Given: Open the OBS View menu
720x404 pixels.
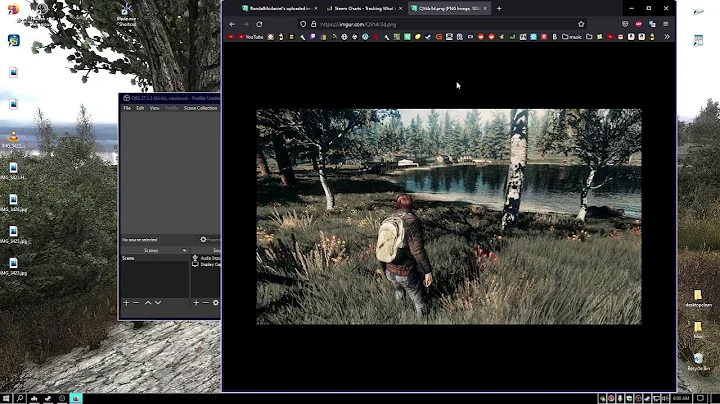Looking at the screenshot, I should click(x=155, y=108).
